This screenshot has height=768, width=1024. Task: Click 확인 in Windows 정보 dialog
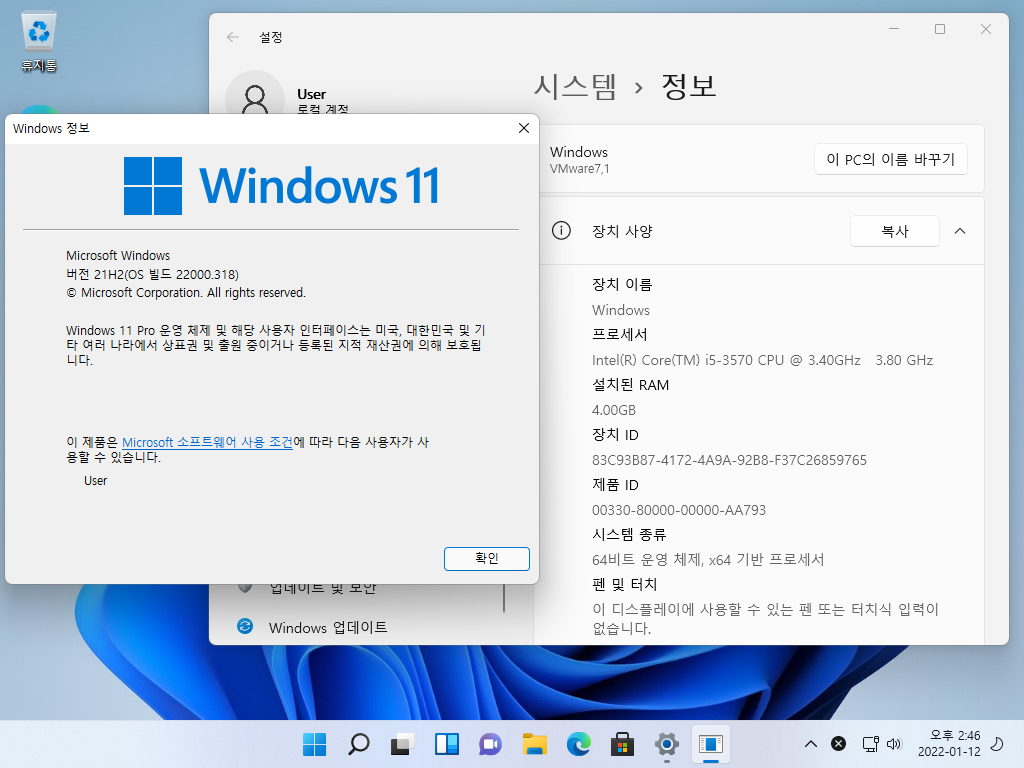(x=487, y=558)
